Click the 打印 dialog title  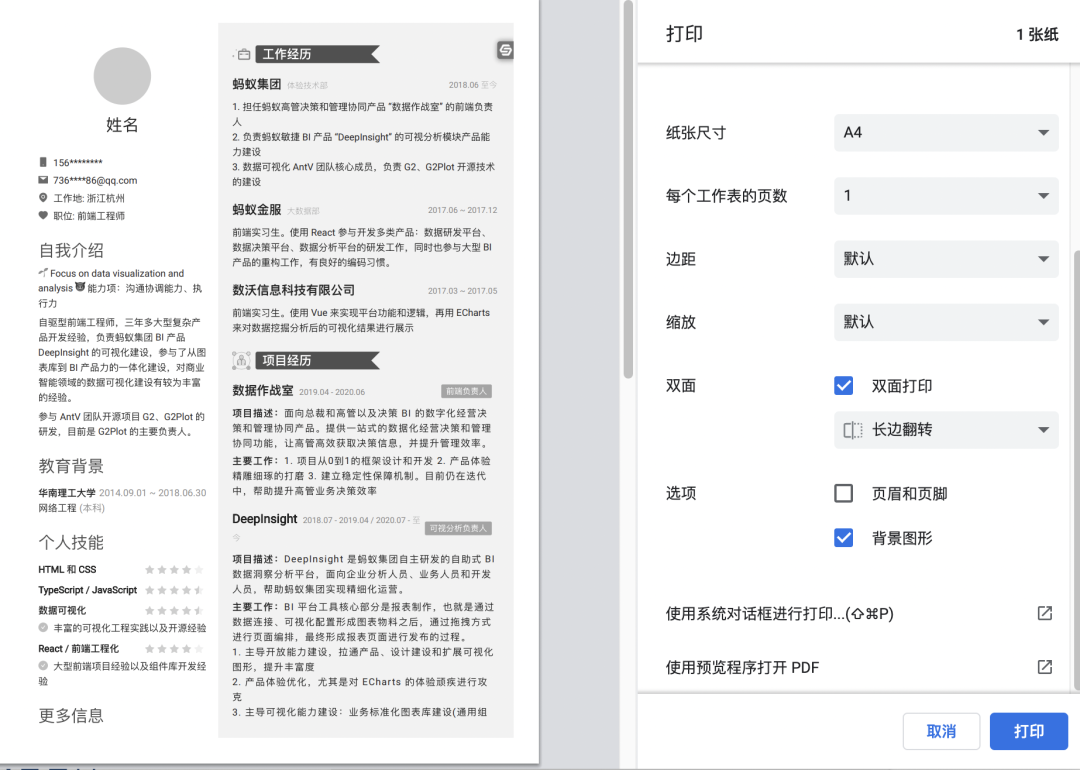(x=684, y=34)
